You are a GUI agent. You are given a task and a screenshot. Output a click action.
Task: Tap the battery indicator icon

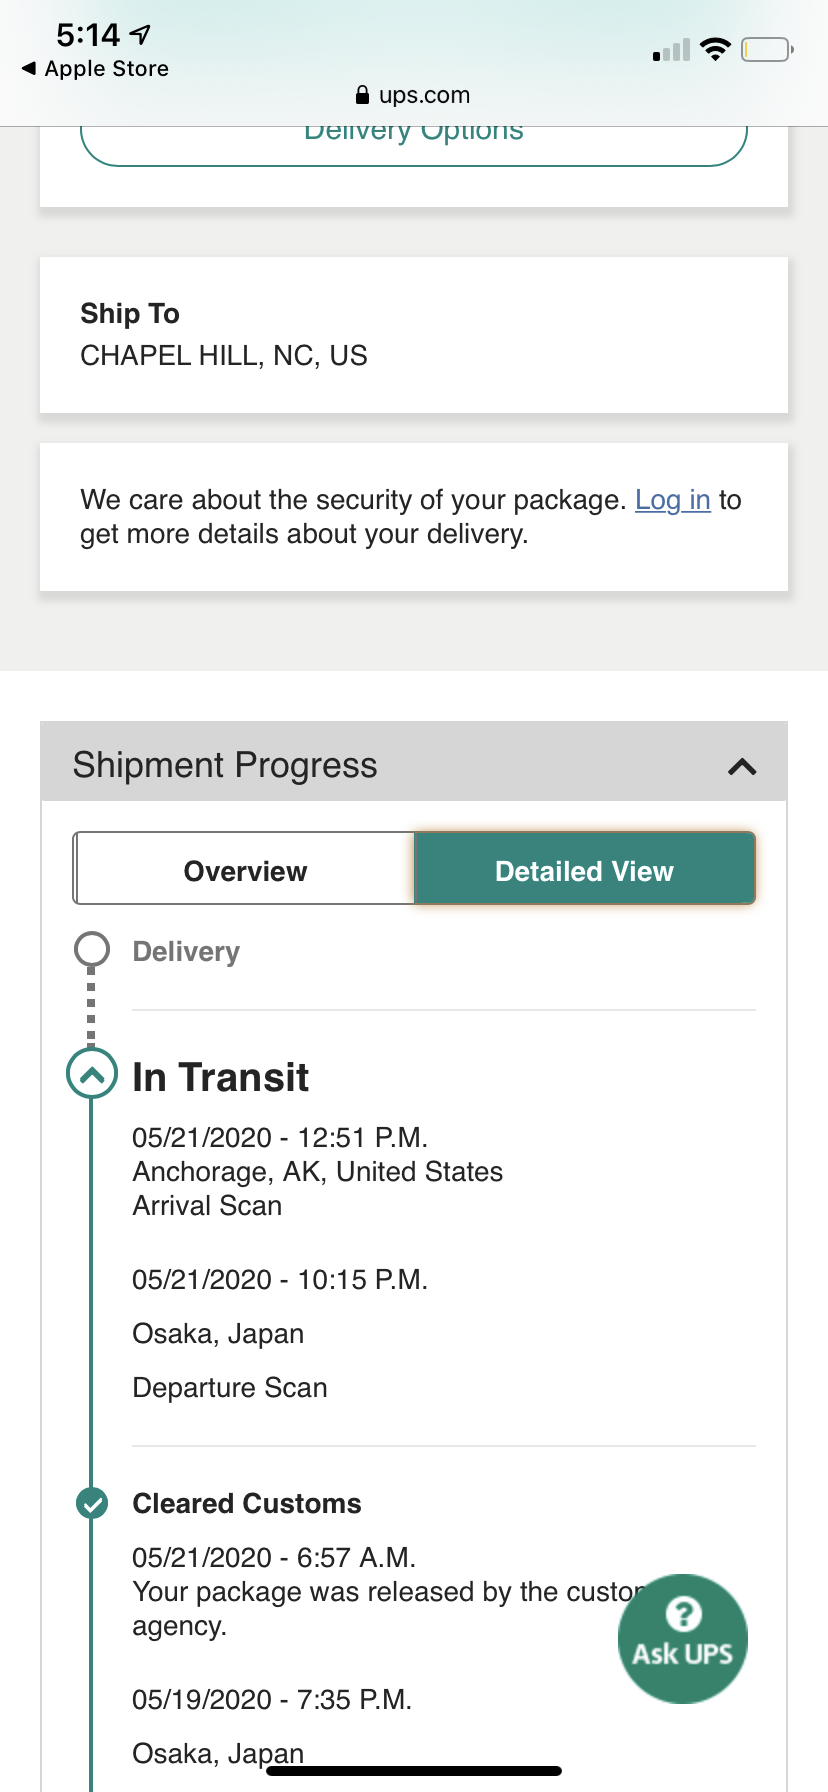[x=767, y=49]
